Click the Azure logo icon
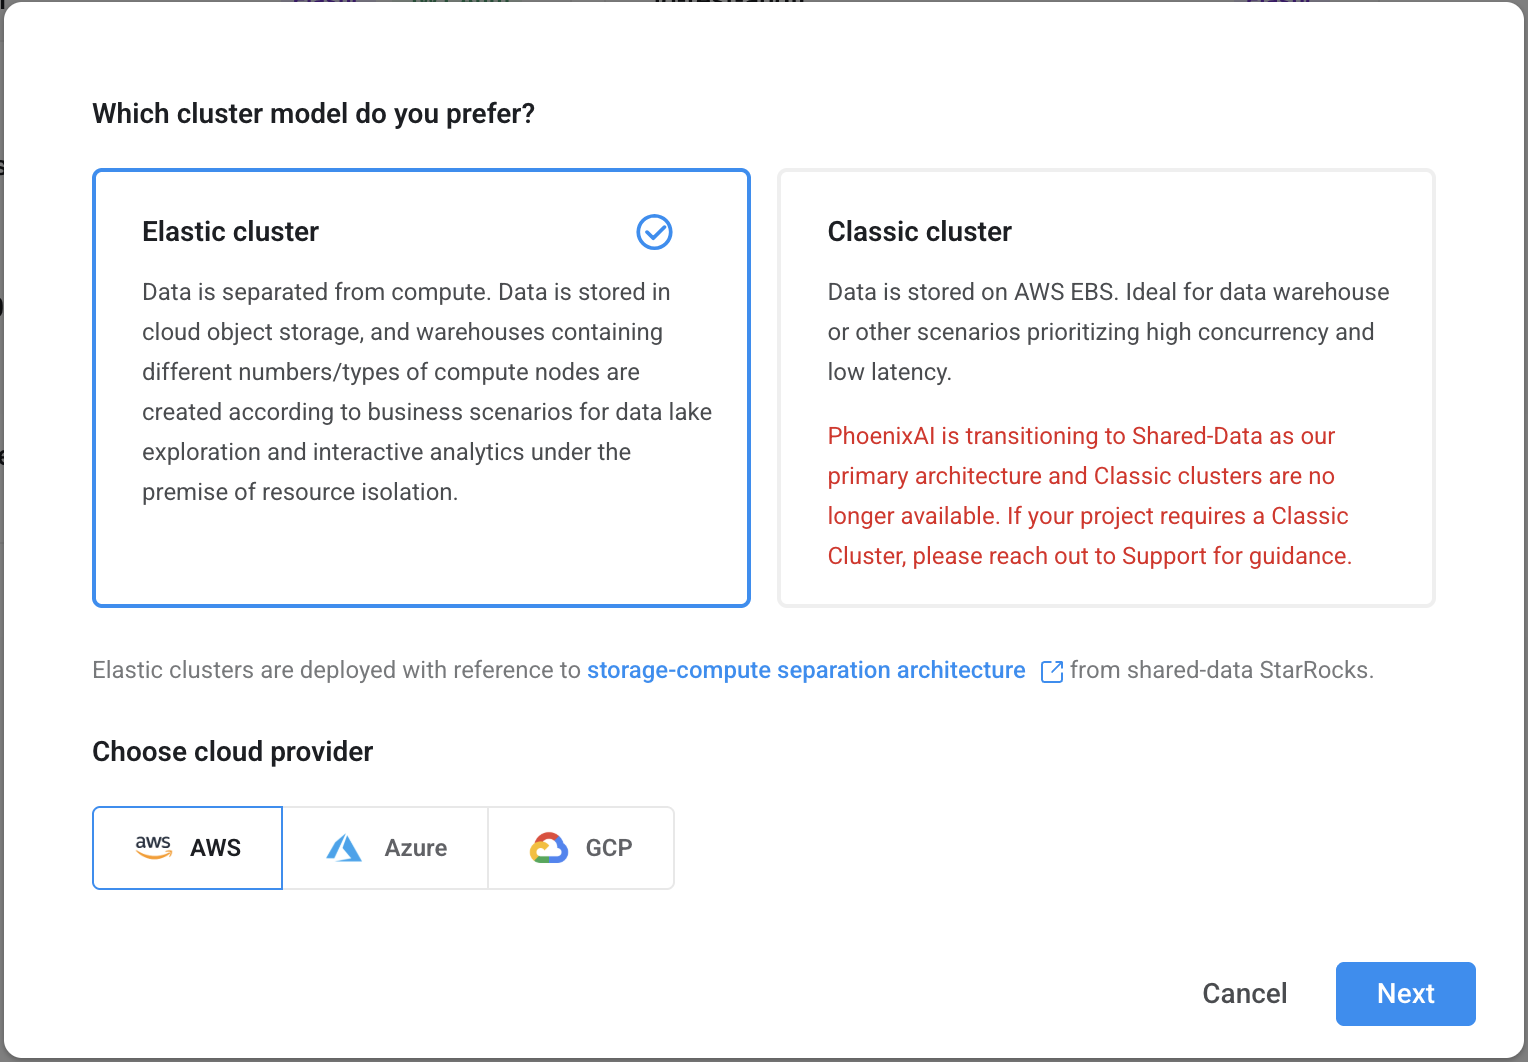1528x1062 pixels. click(x=344, y=848)
